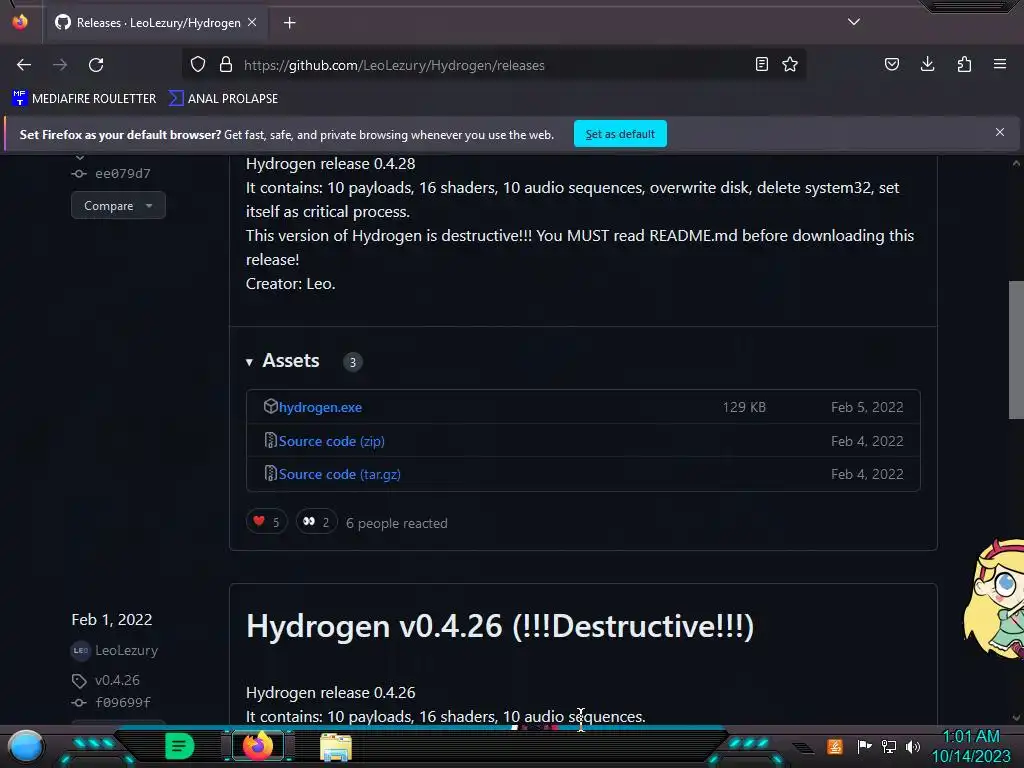The image size is (1024, 768).
Task: Toggle reader view icon in address bar
Action: click(761, 65)
